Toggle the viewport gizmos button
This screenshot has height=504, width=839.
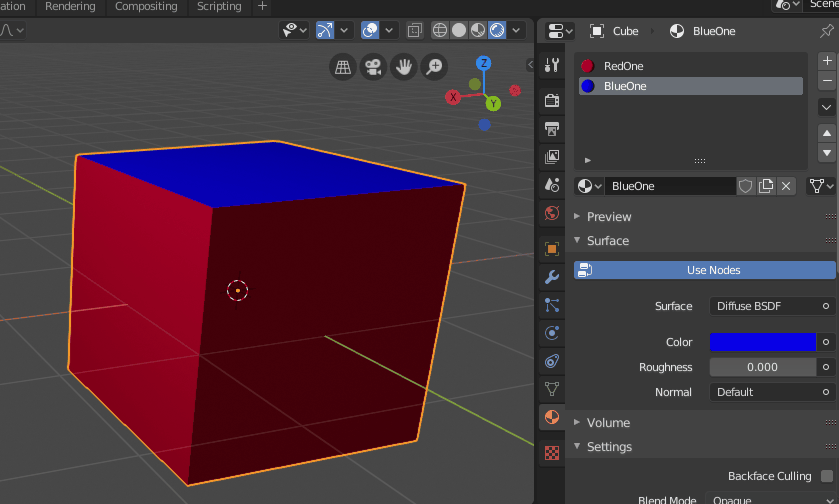tap(325, 30)
